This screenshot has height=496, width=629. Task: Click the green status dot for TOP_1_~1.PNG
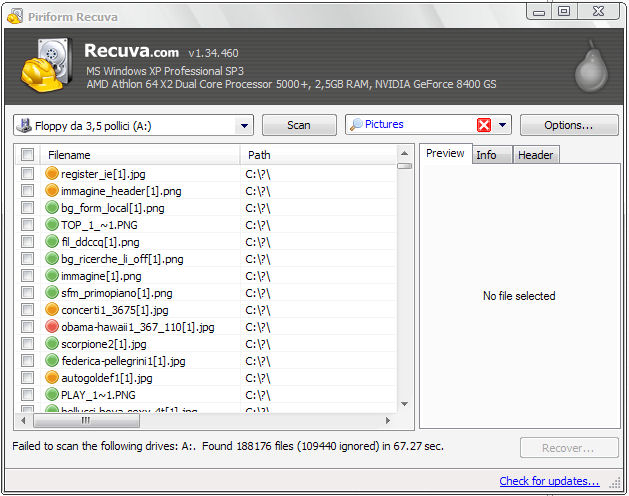pos(52,224)
